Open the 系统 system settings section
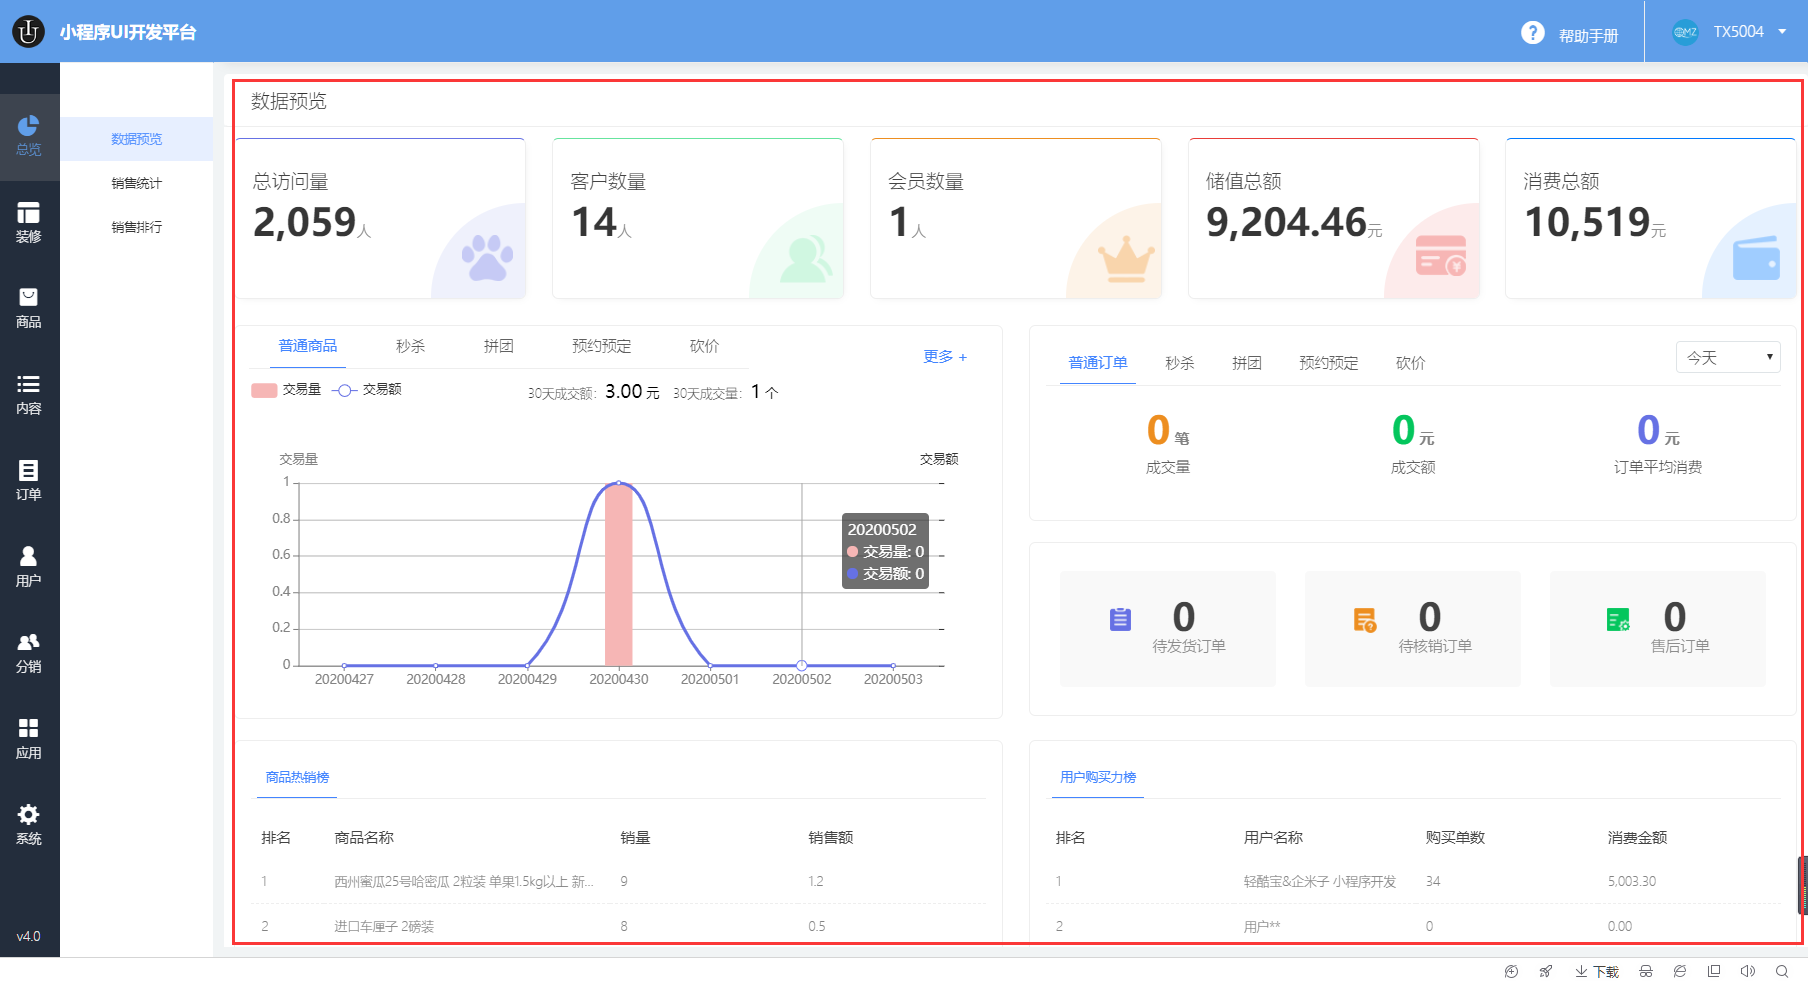This screenshot has width=1808, height=981. point(29,825)
